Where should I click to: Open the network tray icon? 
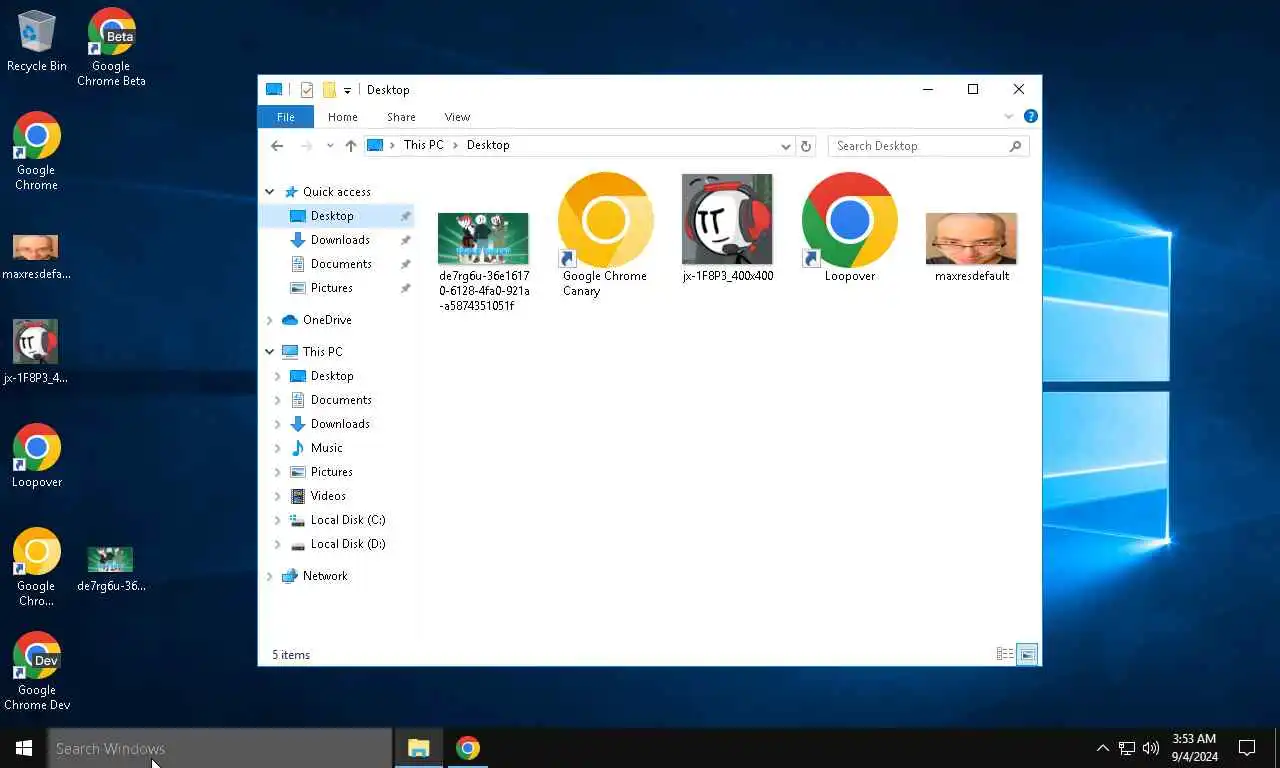pos(1127,748)
